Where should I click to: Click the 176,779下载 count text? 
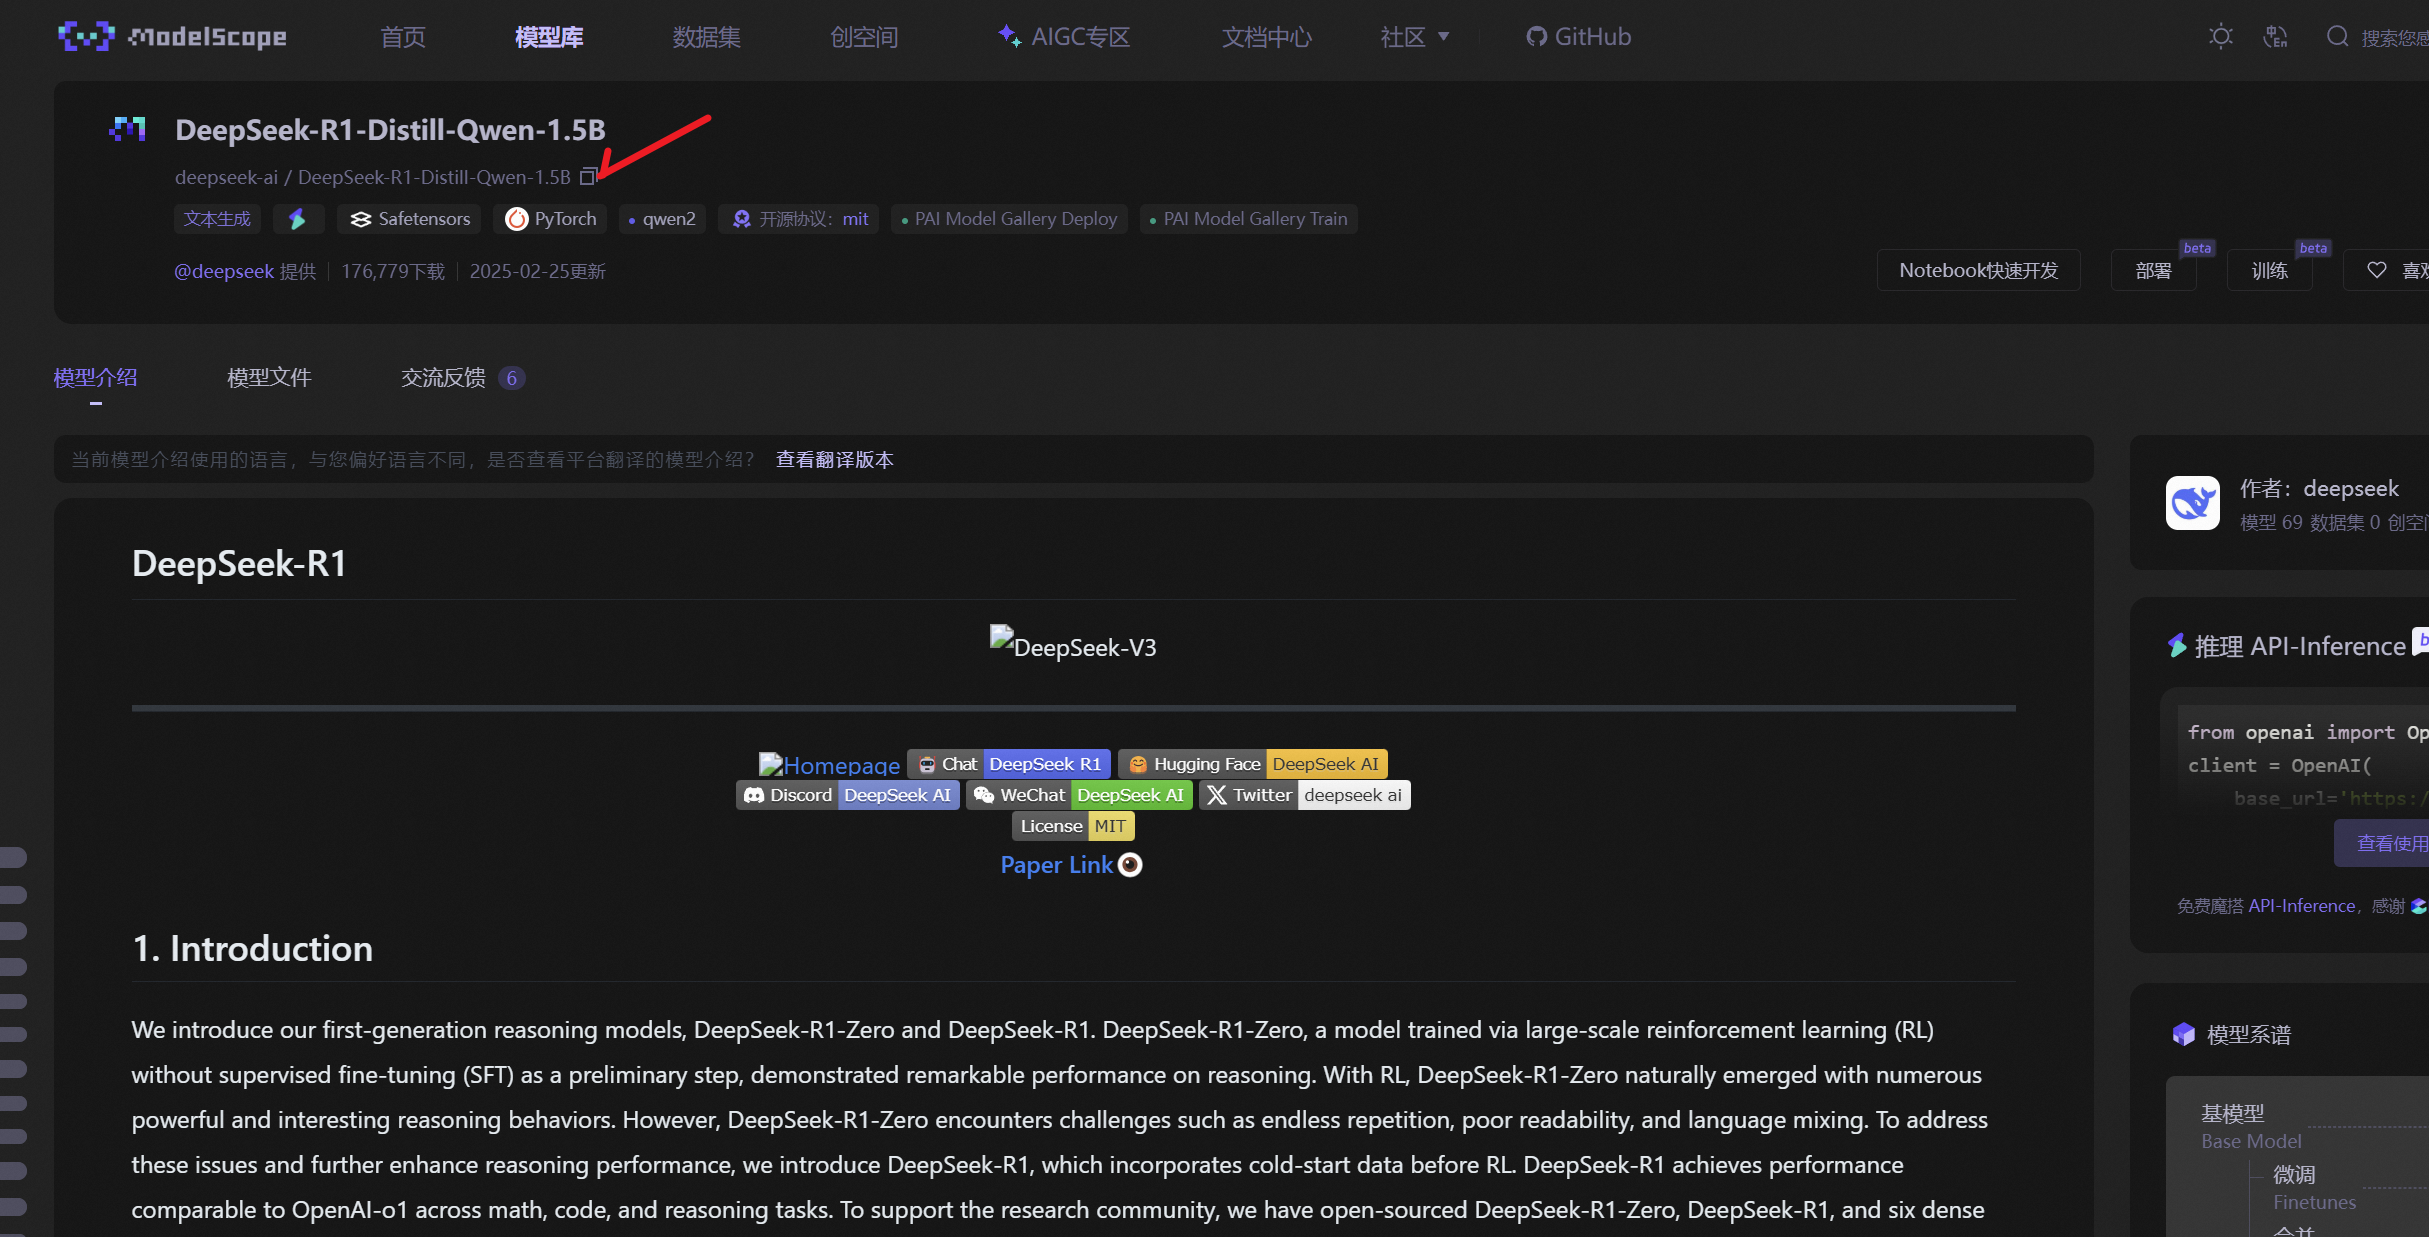393,271
